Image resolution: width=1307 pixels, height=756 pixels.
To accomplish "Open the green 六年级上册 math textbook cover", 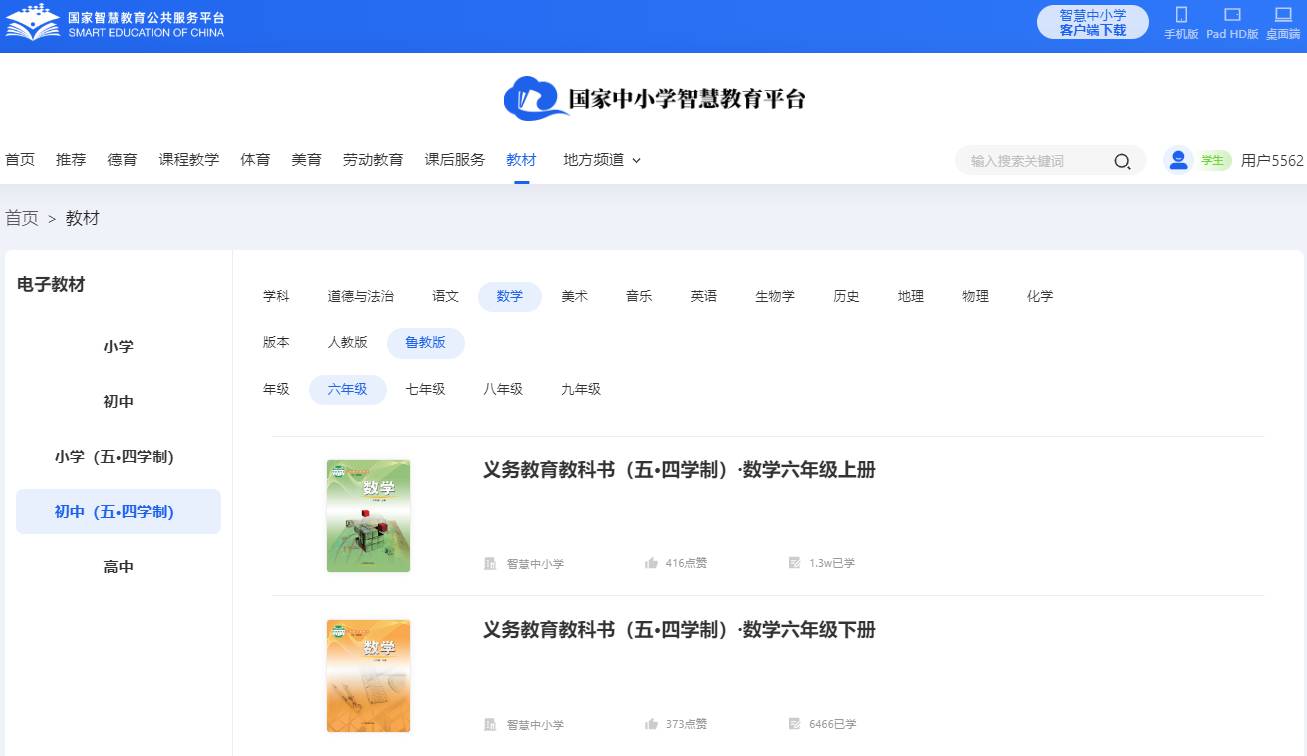I will click(x=368, y=516).
